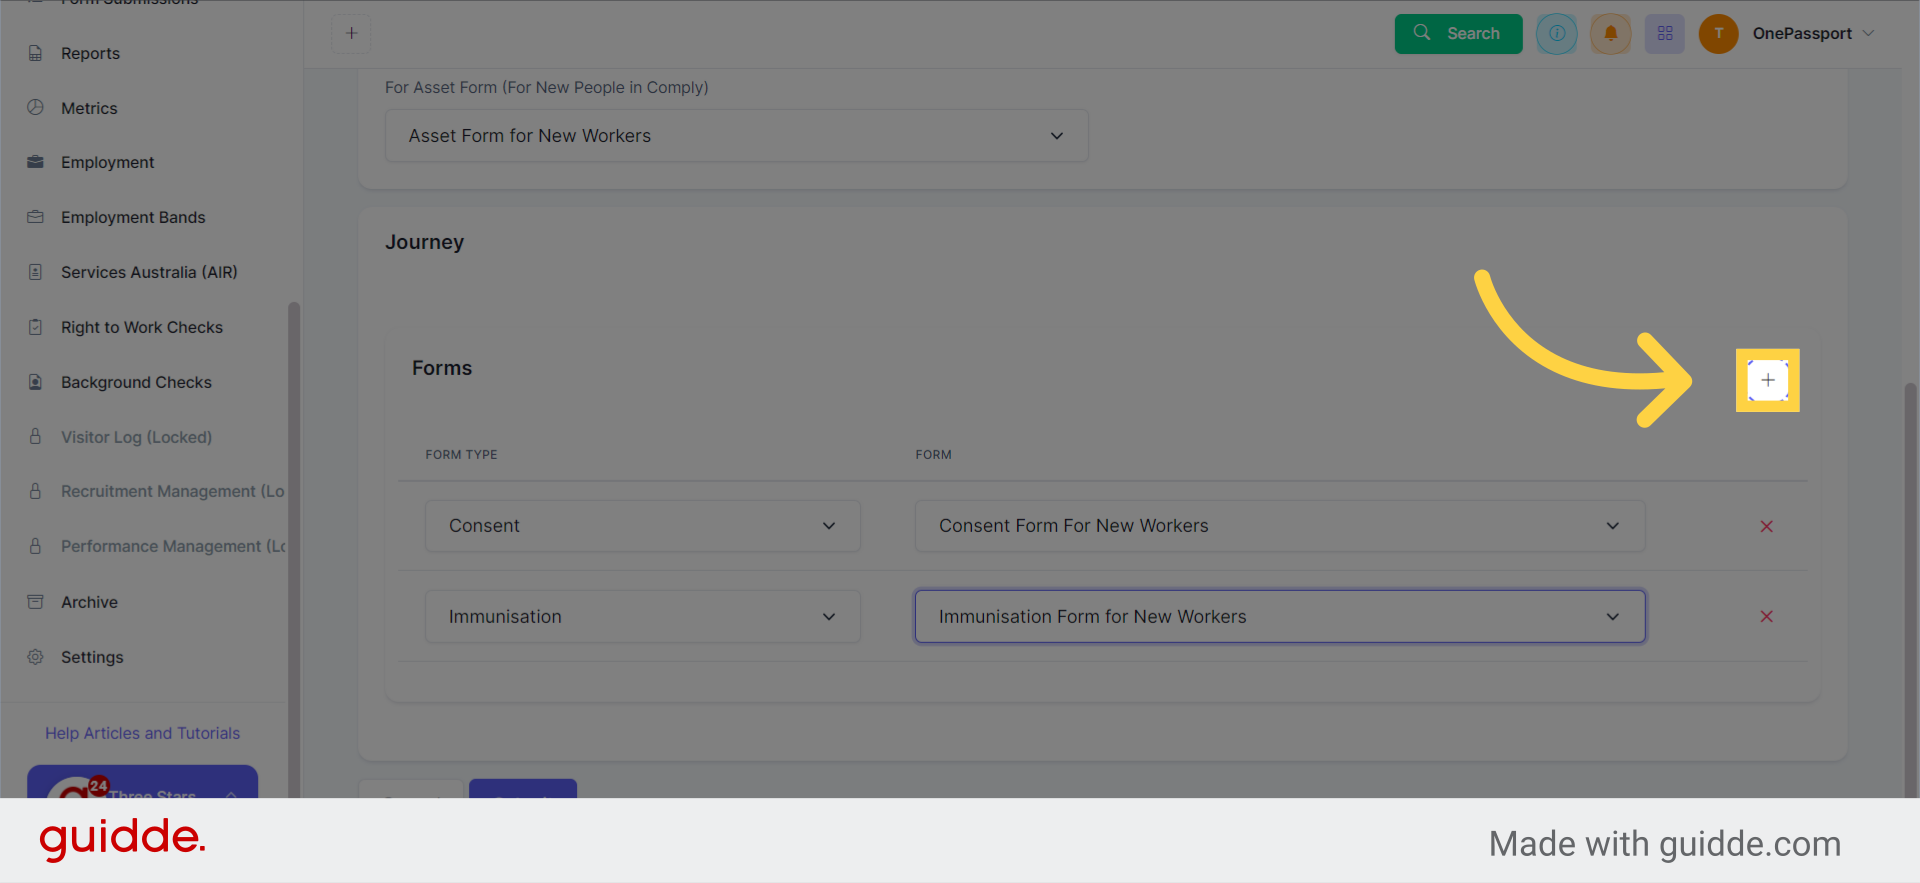Go to Reports in the sidebar
This screenshot has width=1920, height=883.
90,53
